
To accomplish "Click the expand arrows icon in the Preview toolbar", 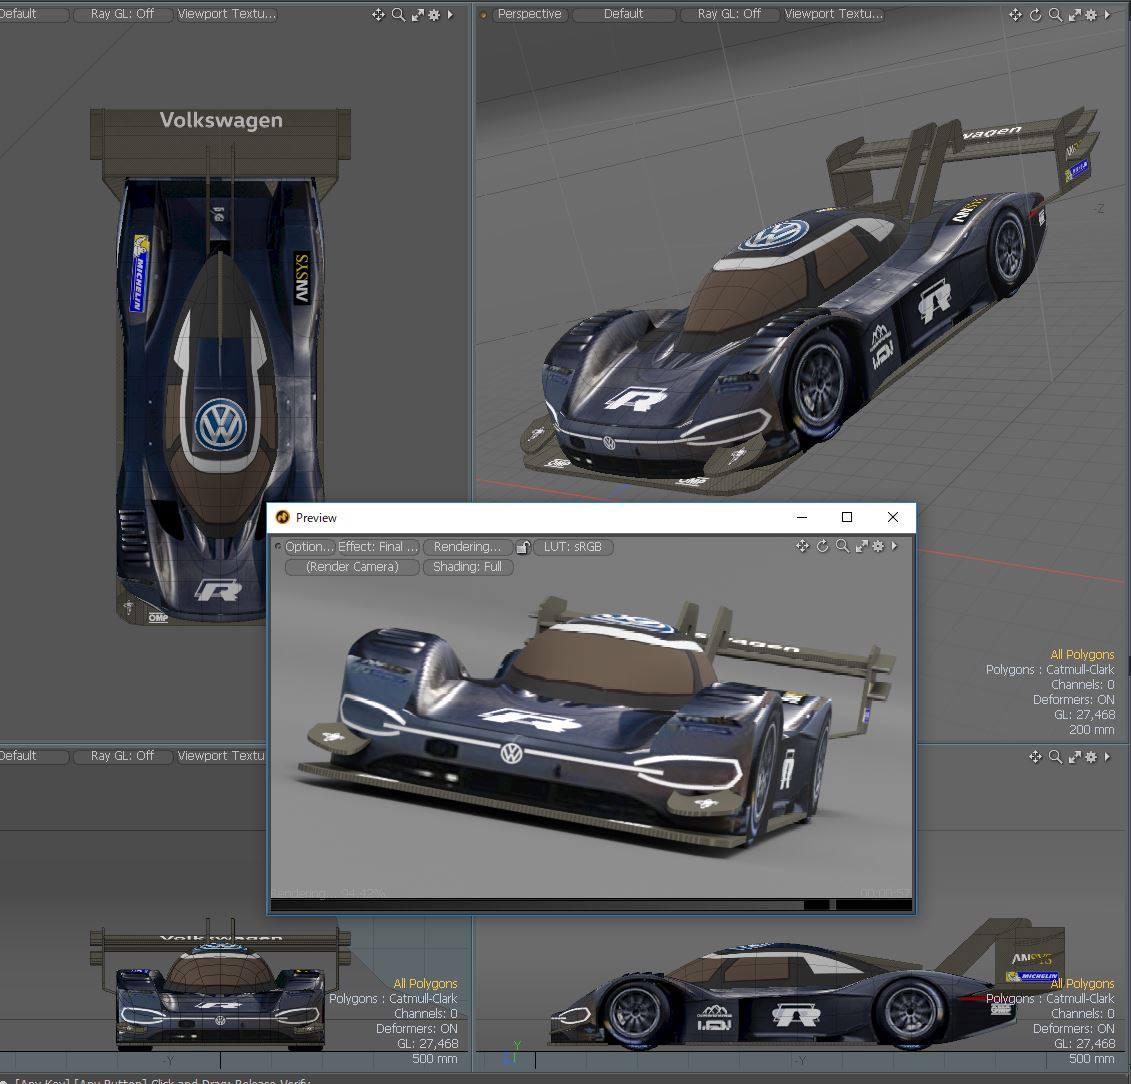I will pyautogui.click(x=862, y=546).
